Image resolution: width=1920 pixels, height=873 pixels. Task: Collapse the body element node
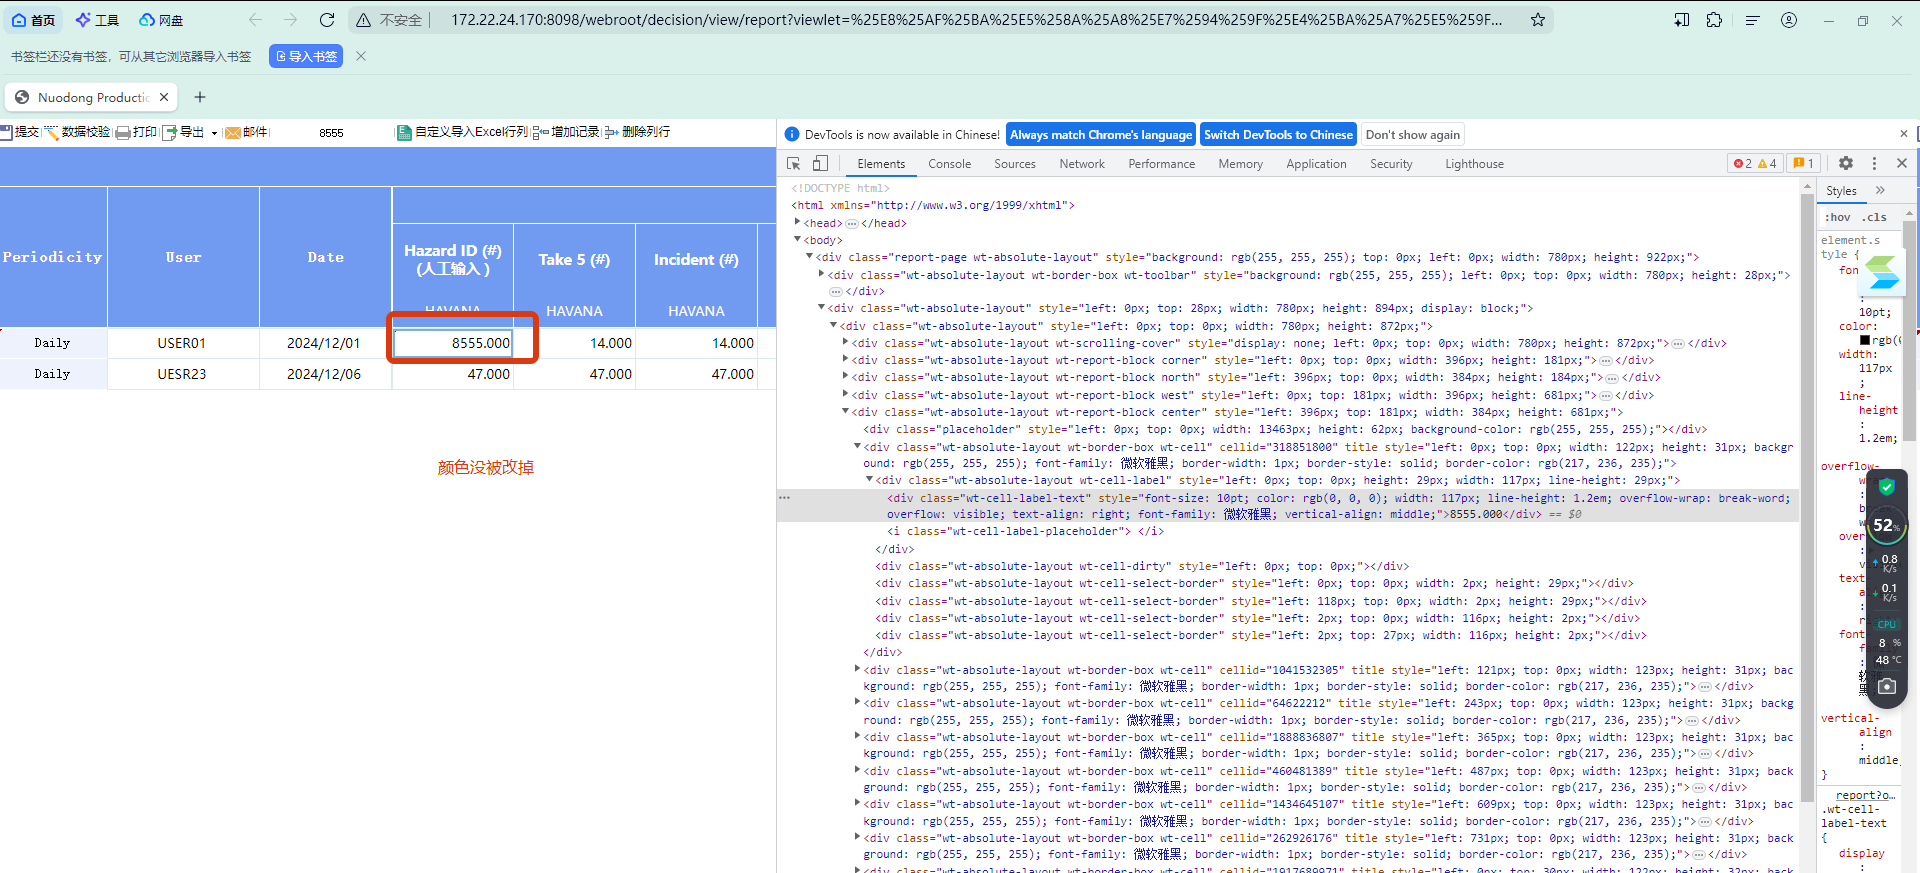(x=798, y=240)
